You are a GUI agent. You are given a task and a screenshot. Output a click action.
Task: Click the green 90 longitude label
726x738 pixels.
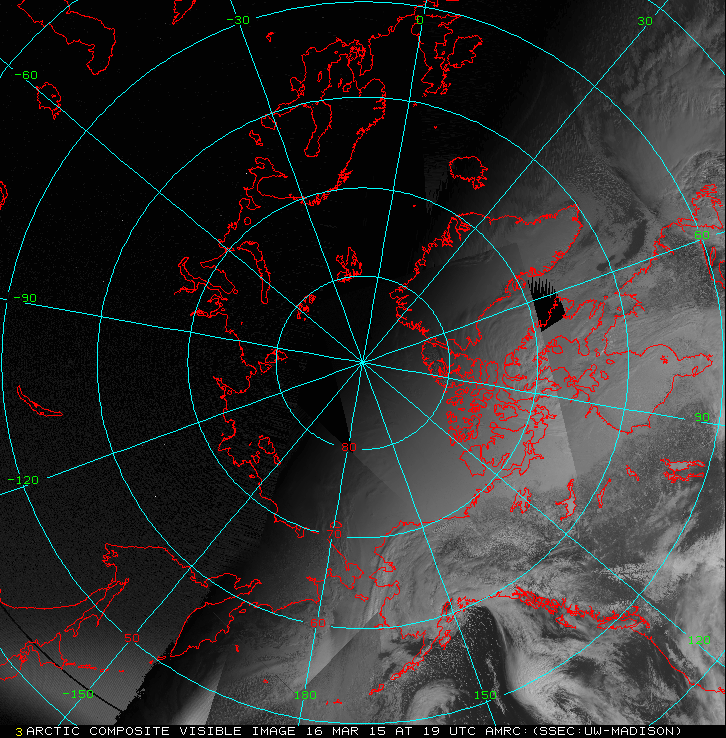pyautogui.click(x=702, y=417)
